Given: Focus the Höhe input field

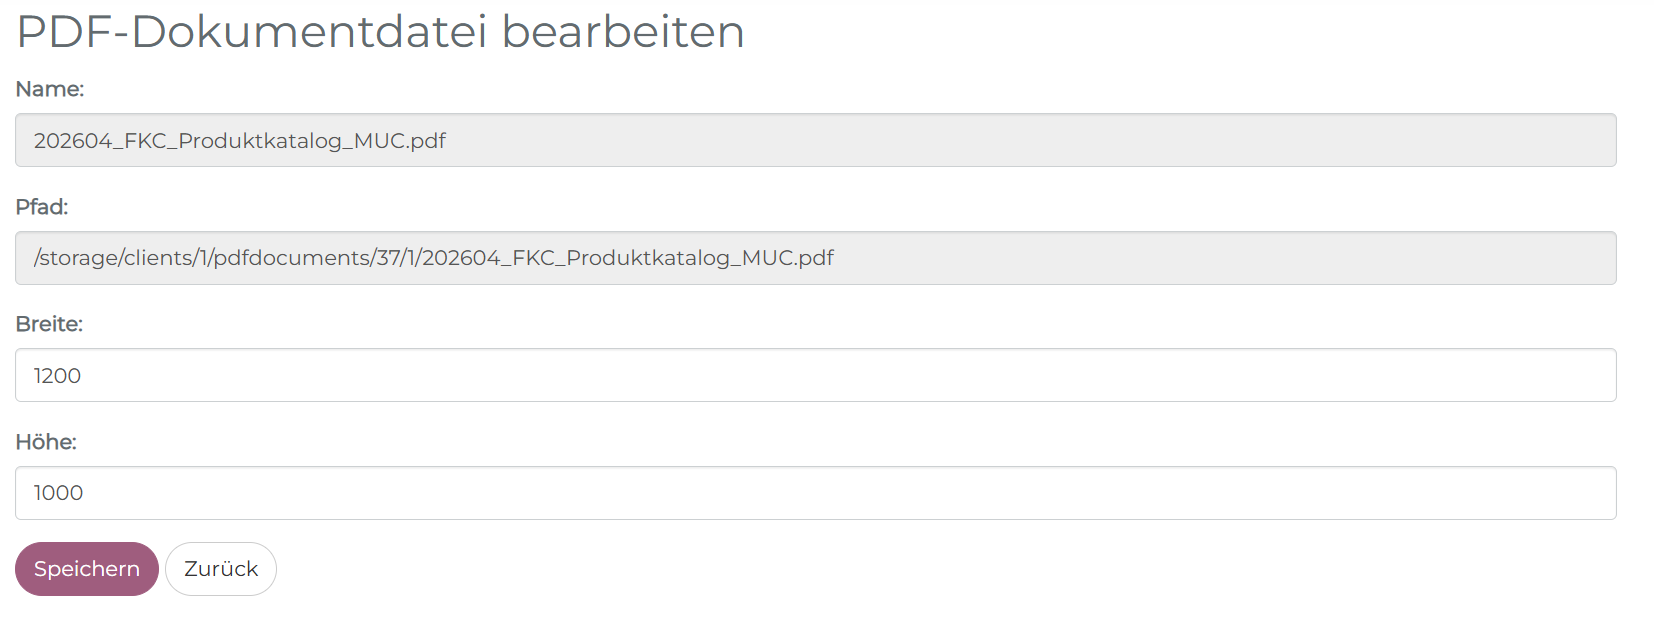Looking at the screenshot, I should 816,493.
